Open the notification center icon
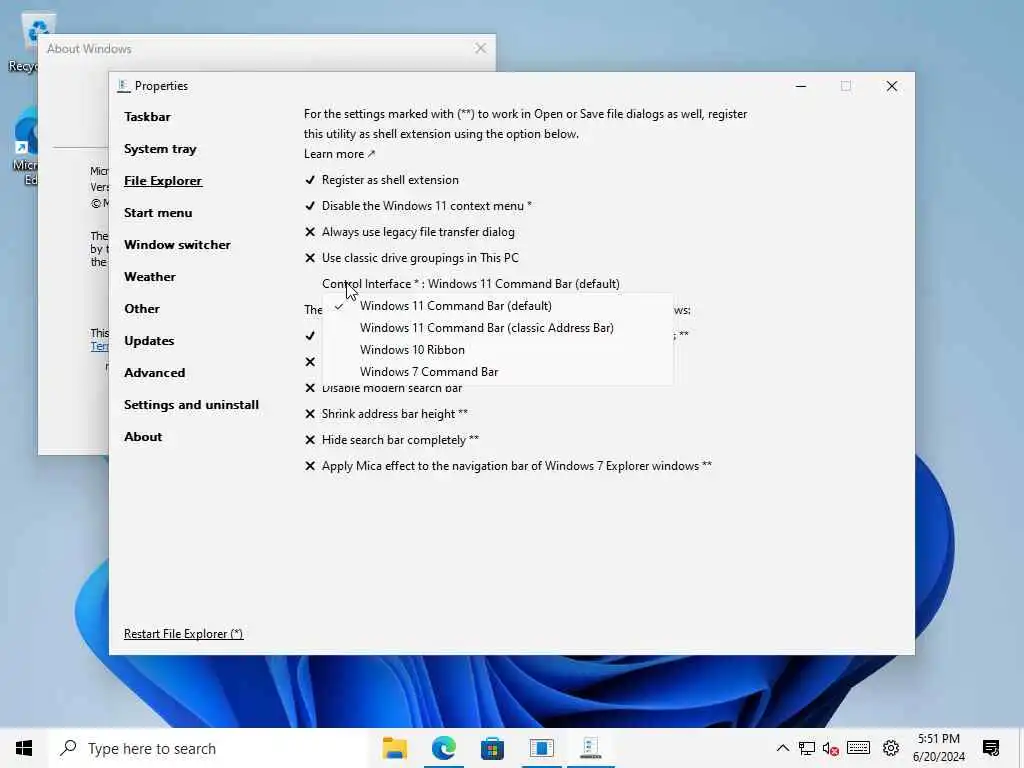Image resolution: width=1024 pixels, height=768 pixels. click(991, 748)
